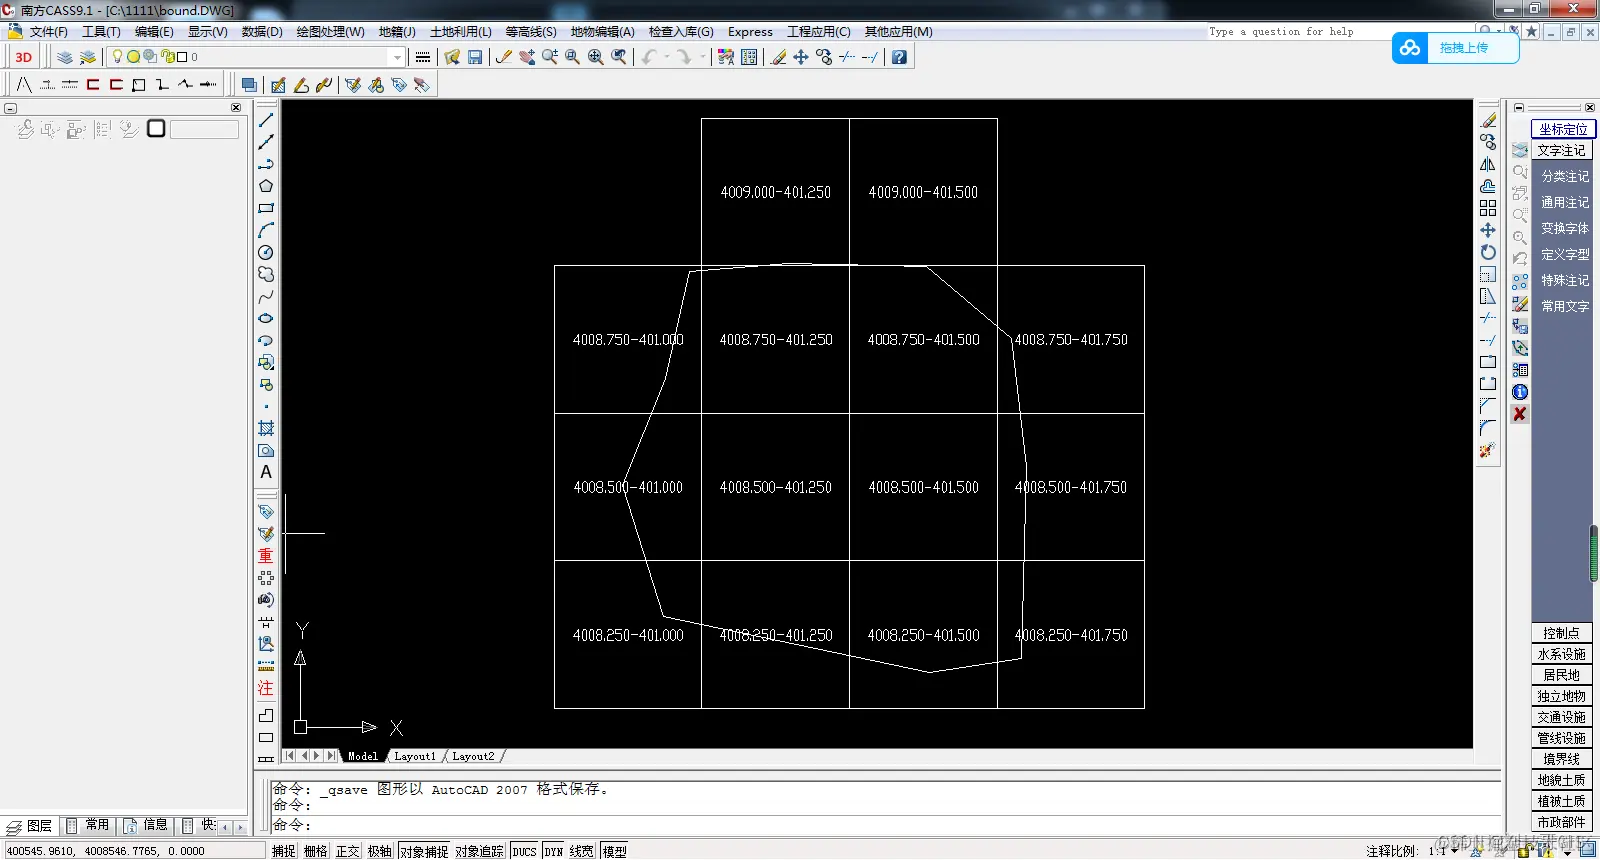Switch to the Layout1 tab
Image resolution: width=1600 pixels, height=860 pixels.
(415, 756)
